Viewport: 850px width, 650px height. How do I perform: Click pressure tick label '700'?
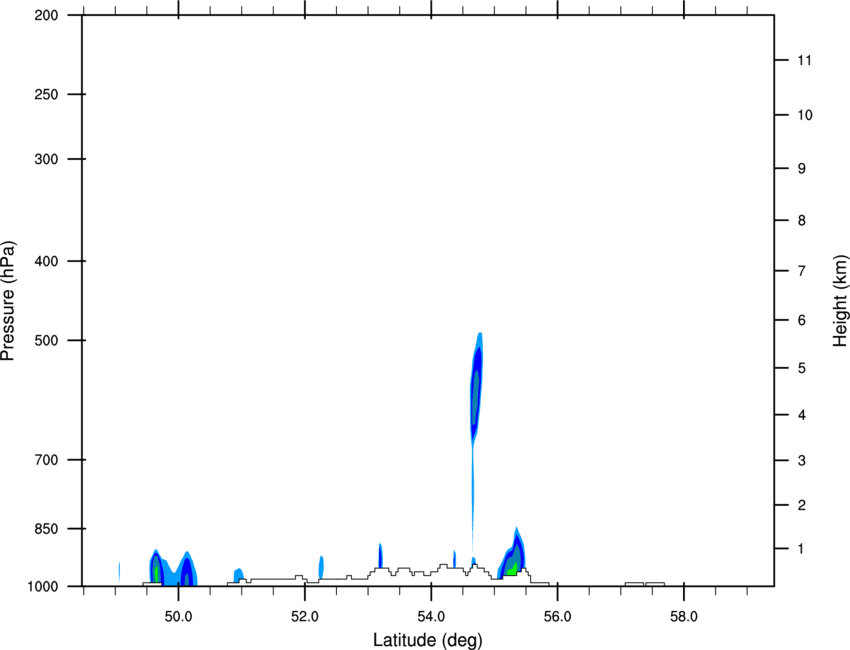[46, 460]
